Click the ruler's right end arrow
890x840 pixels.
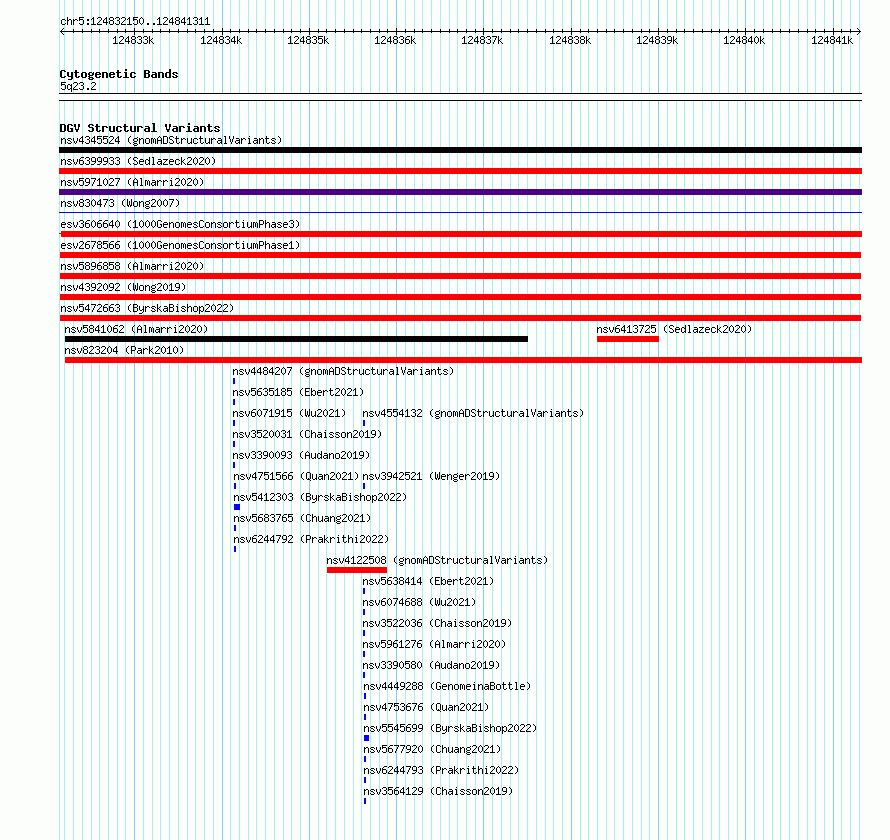(859, 31)
